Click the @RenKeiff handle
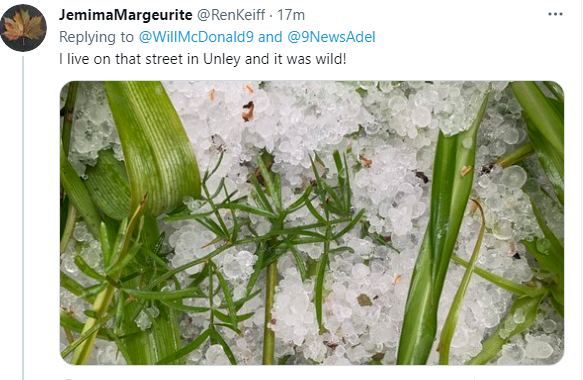 (231, 15)
